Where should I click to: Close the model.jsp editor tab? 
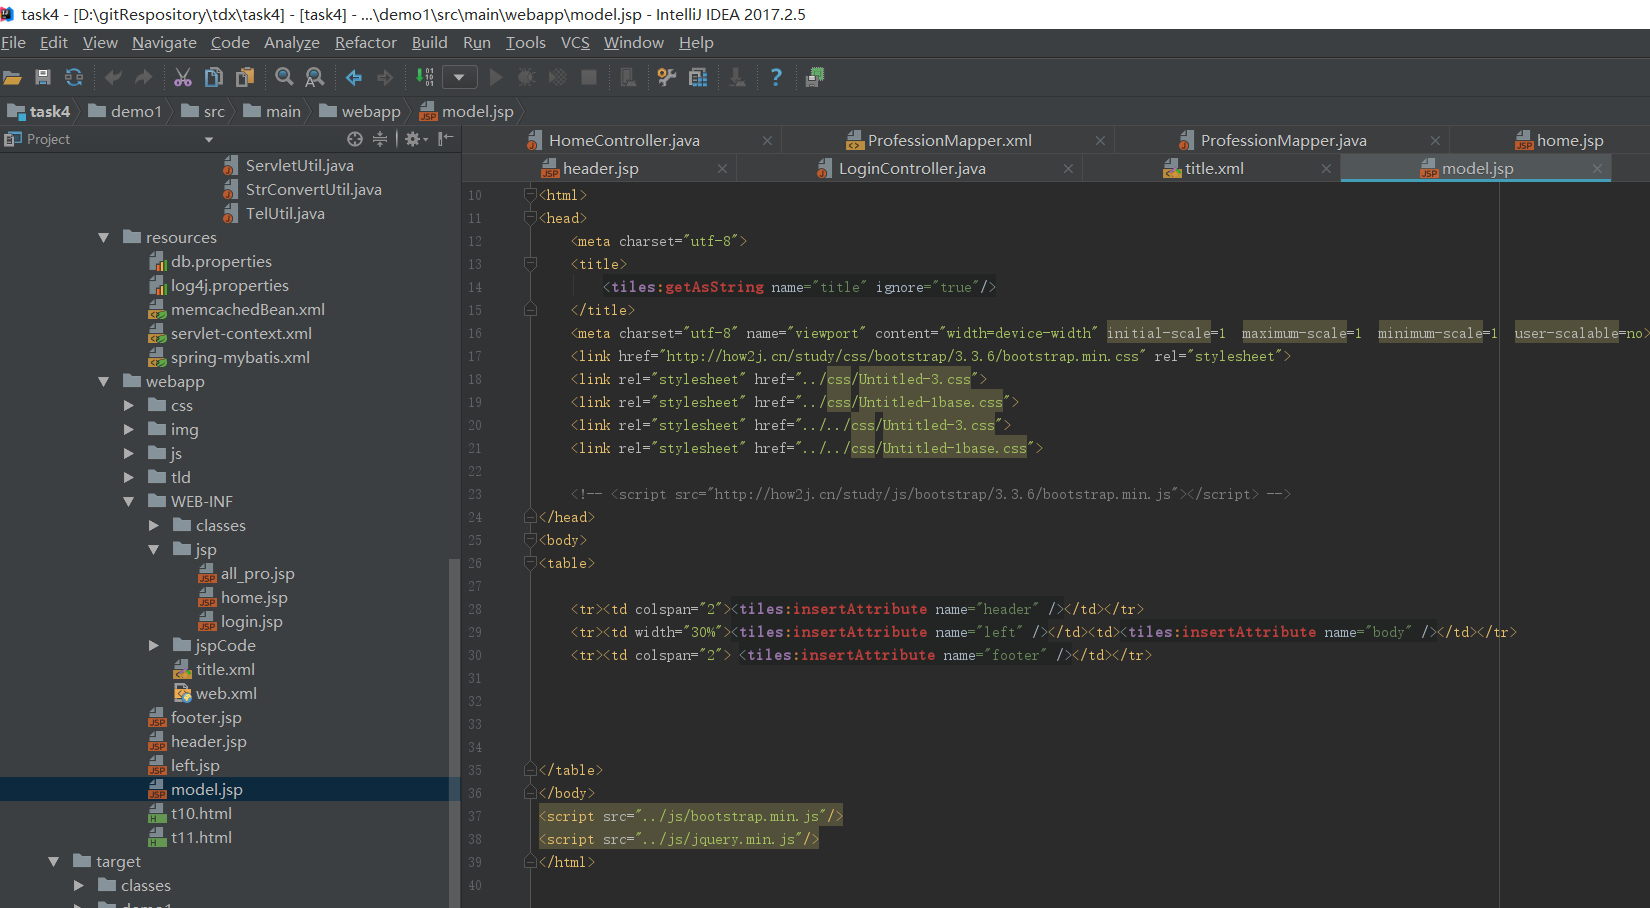pos(1598,169)
